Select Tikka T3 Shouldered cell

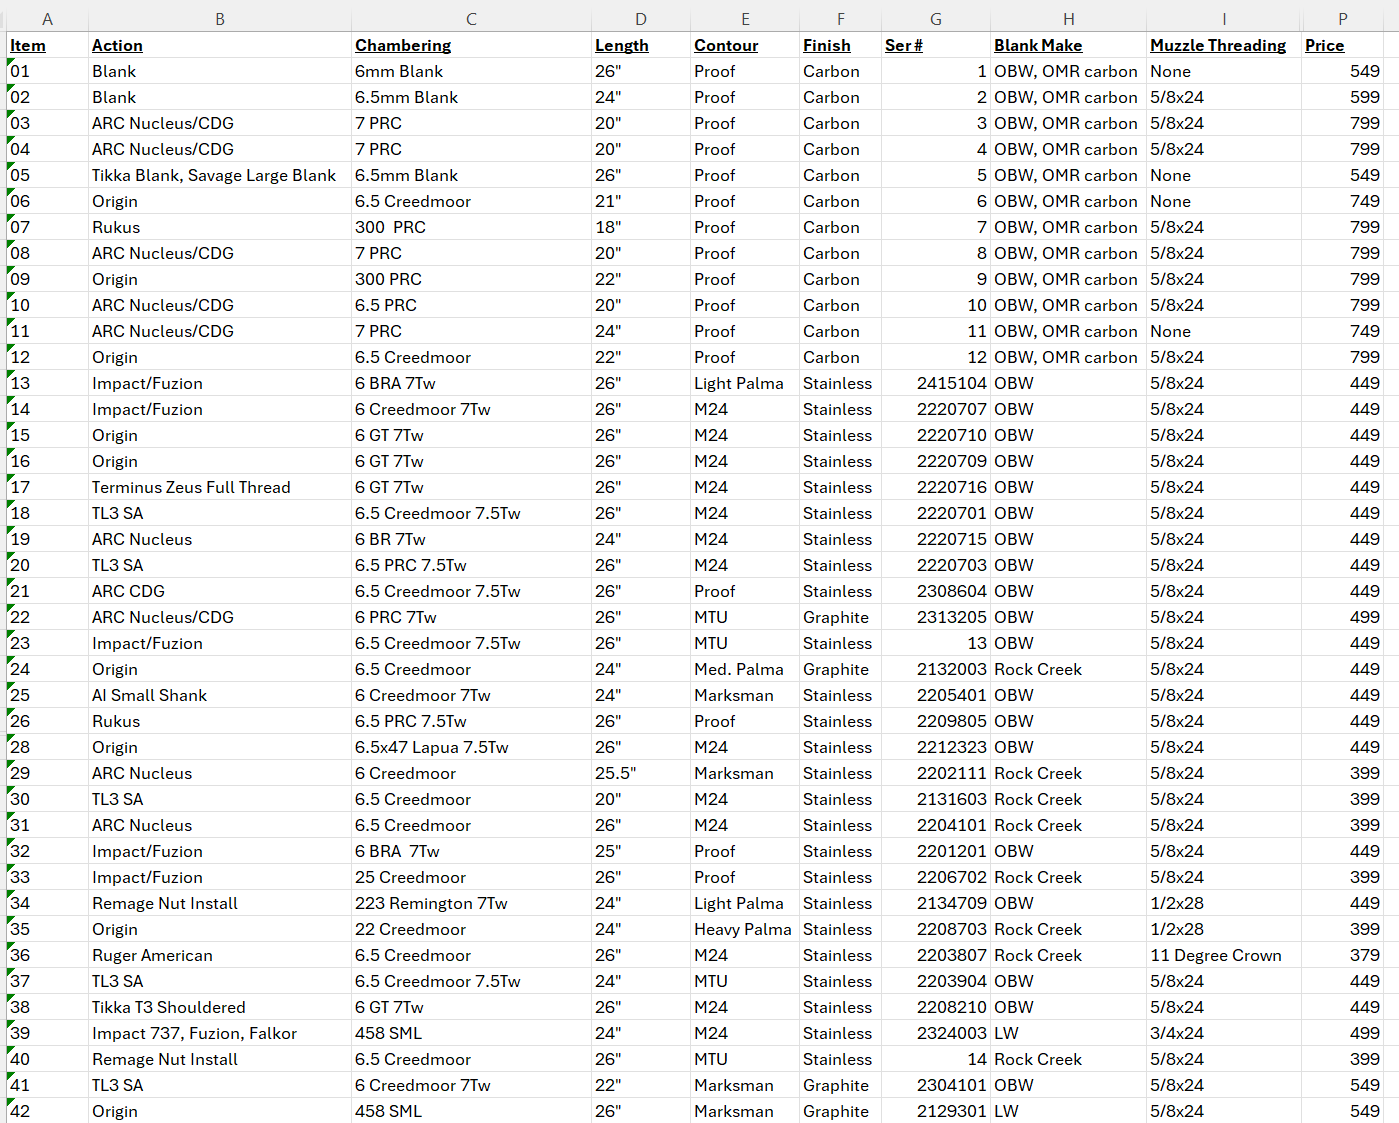(220, 1007)
